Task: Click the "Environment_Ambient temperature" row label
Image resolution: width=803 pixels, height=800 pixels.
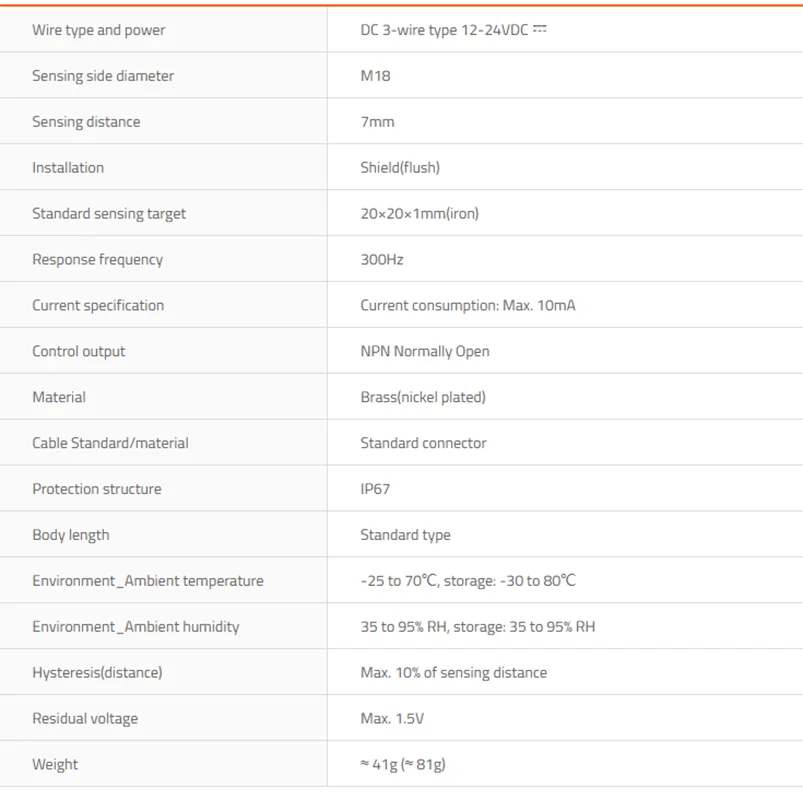Action: pos(148,581)
